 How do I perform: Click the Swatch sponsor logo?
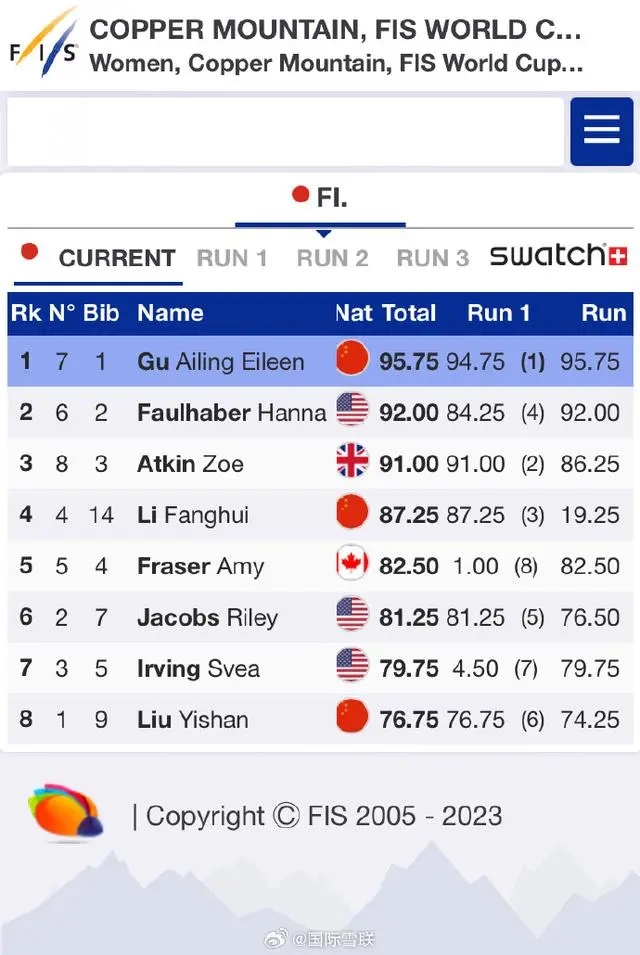558,256
